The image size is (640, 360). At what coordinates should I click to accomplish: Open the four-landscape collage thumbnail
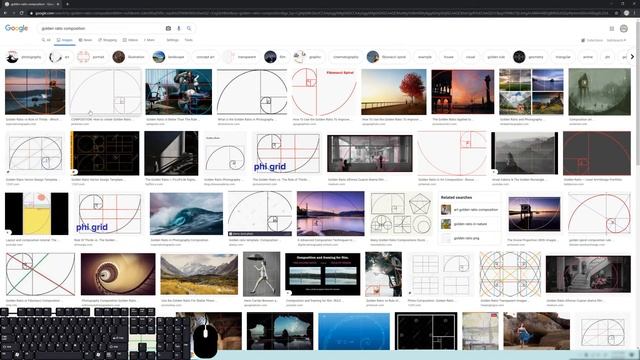531,92
